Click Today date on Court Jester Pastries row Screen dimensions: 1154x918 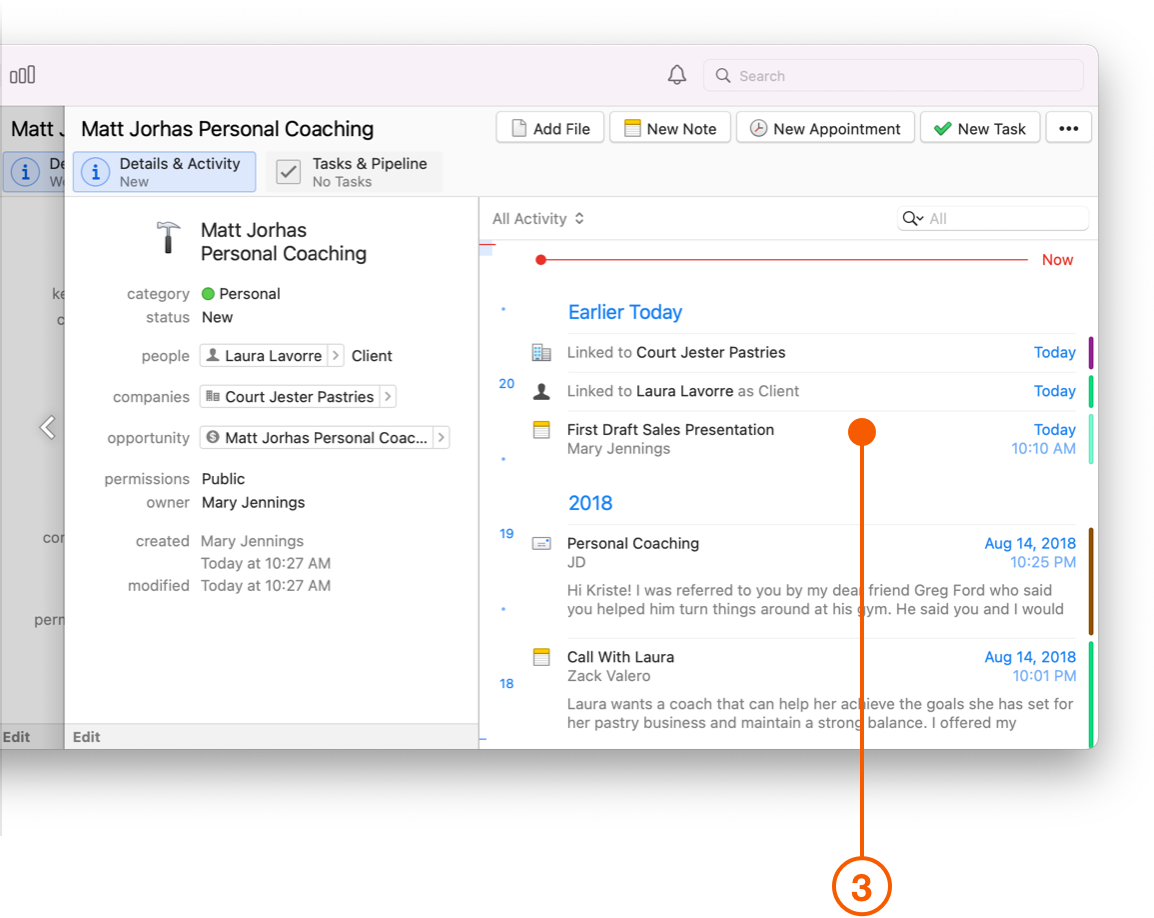click(x=1055, y=353)
